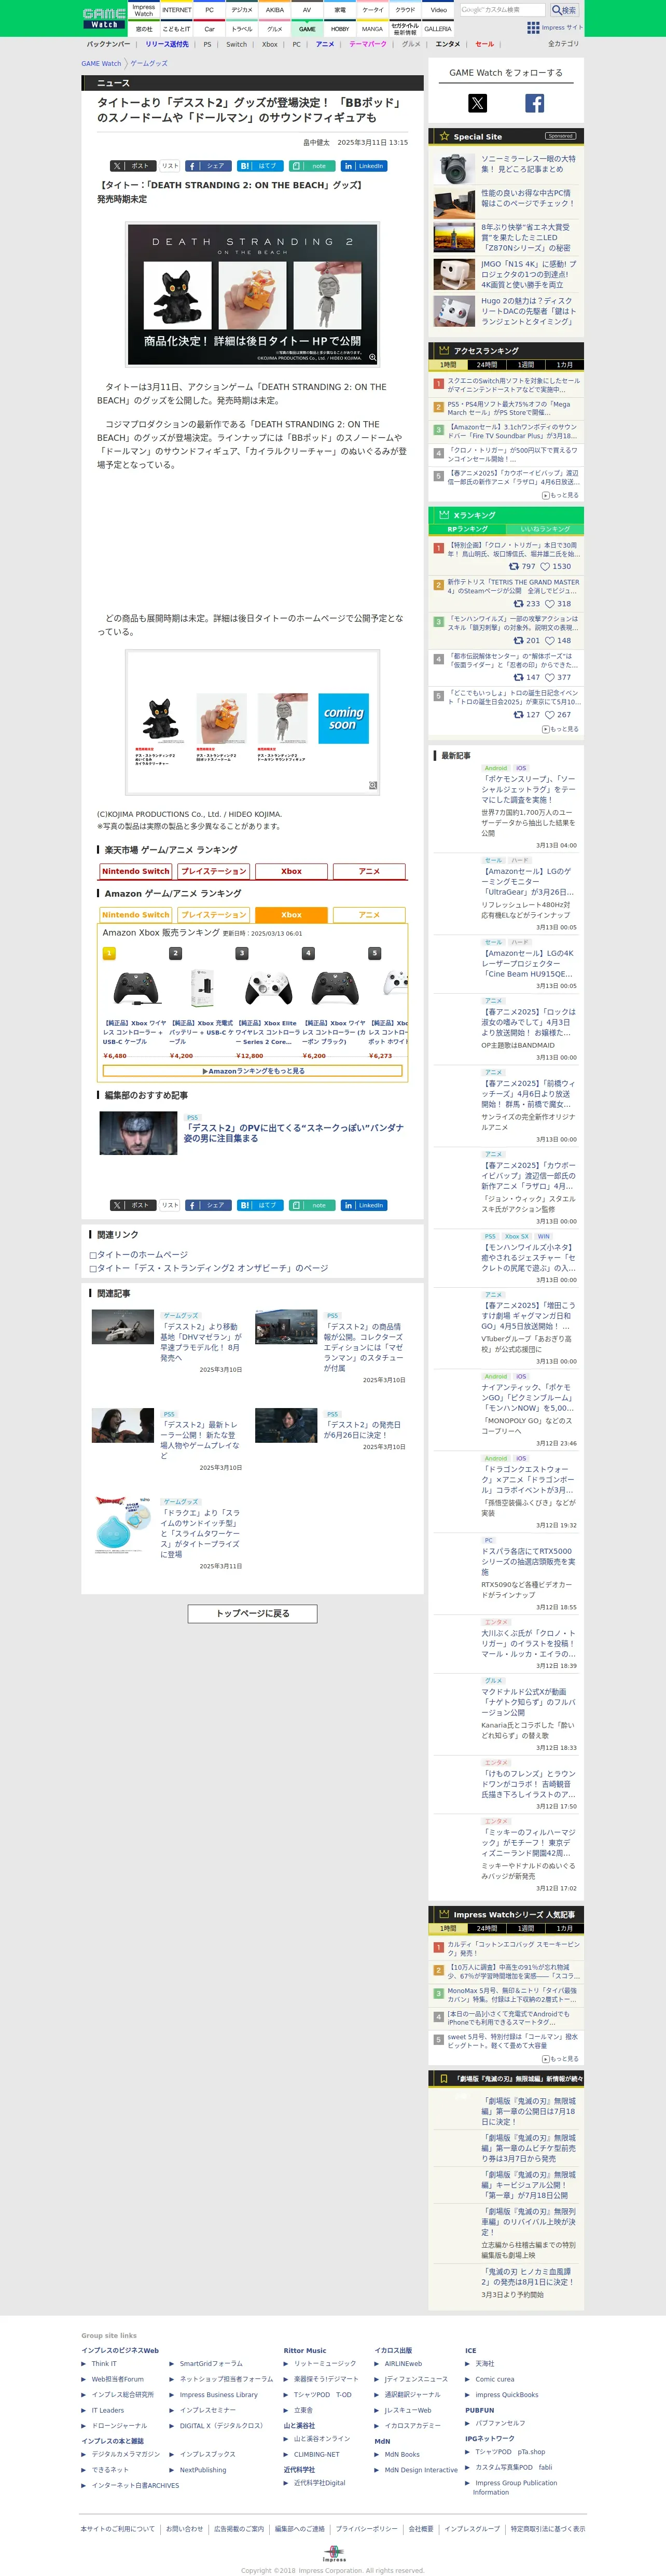Click the bottom note share button
The image size is (666, 2576).
coord(312,1205)
